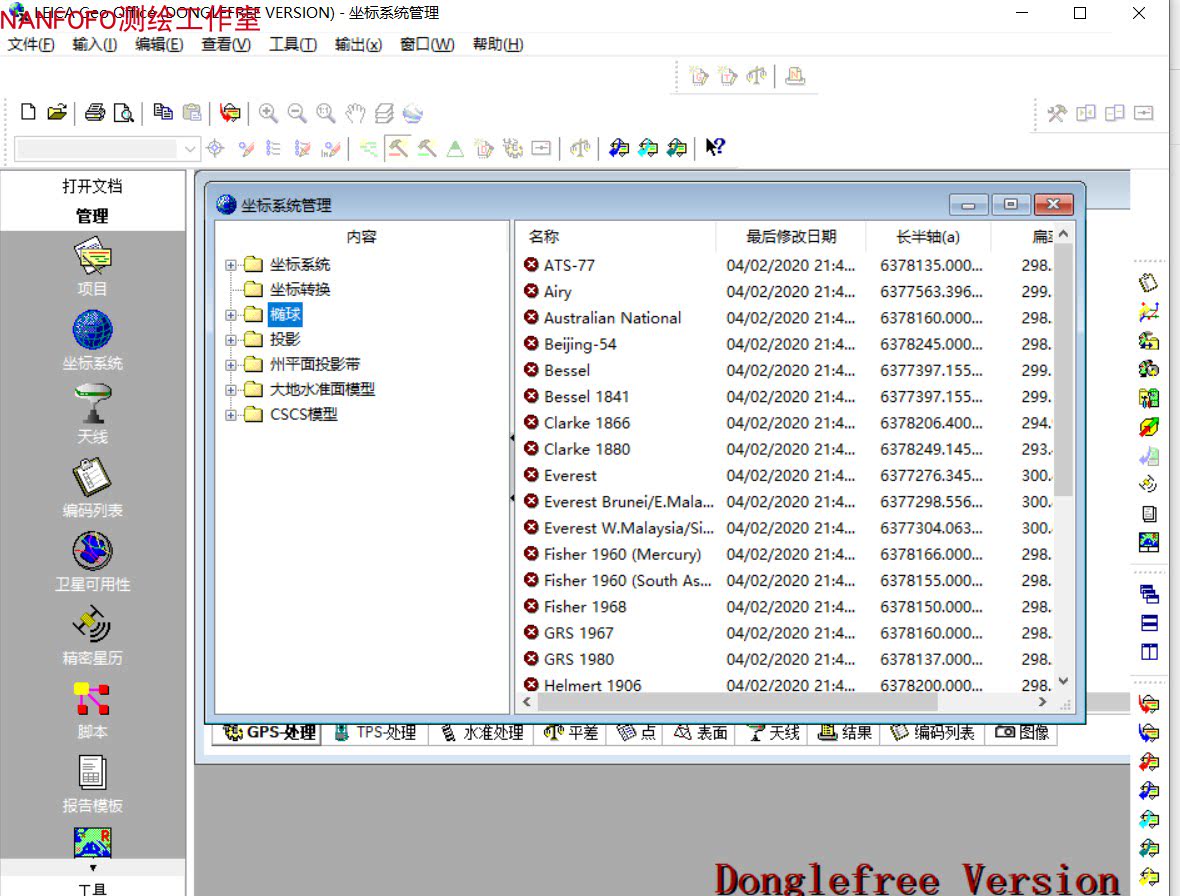Select the 坐标系统 globe icon in sidebar
The width and height of the screenshot is (1180, 896).
[93, 330]
